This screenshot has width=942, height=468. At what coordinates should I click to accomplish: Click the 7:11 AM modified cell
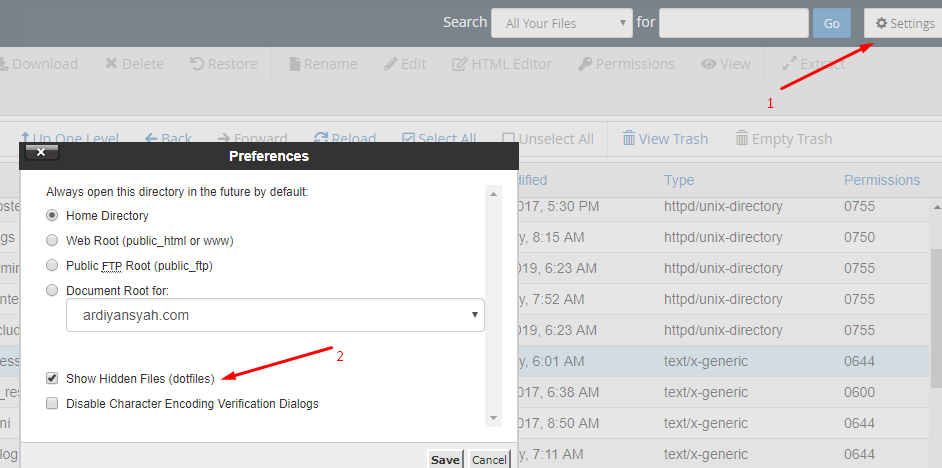[550, 454]
